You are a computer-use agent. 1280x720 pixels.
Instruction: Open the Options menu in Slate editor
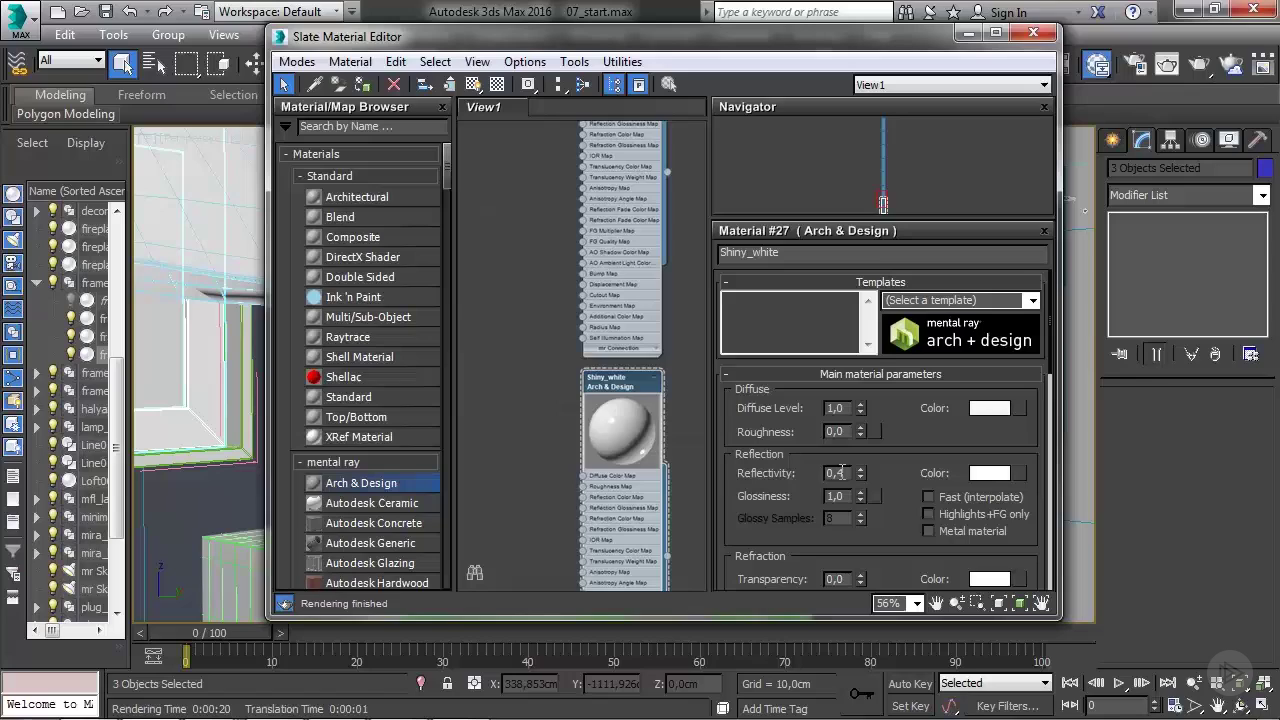pos(525,62)
